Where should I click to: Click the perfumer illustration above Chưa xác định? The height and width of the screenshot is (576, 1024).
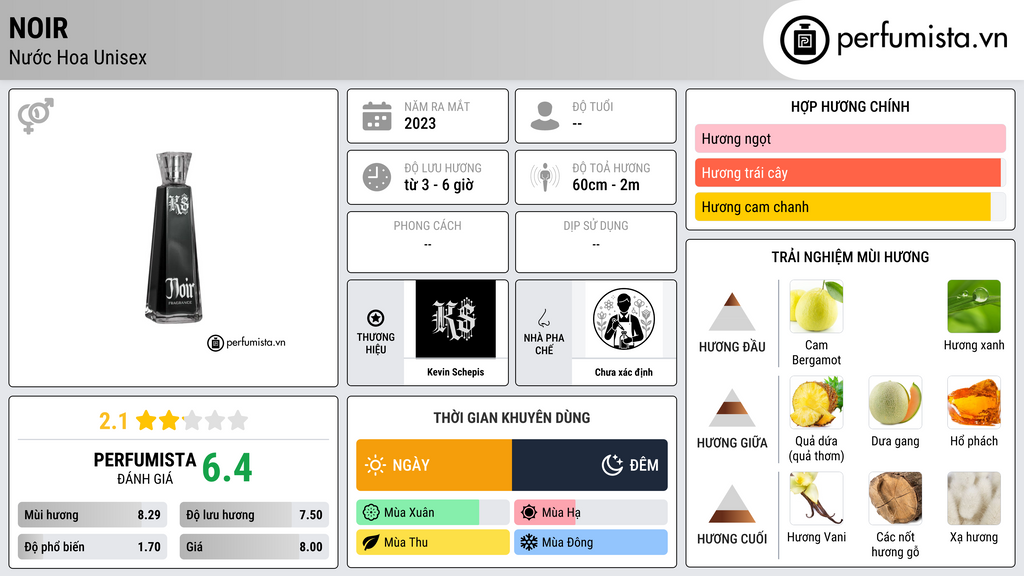tap(624, 319)
